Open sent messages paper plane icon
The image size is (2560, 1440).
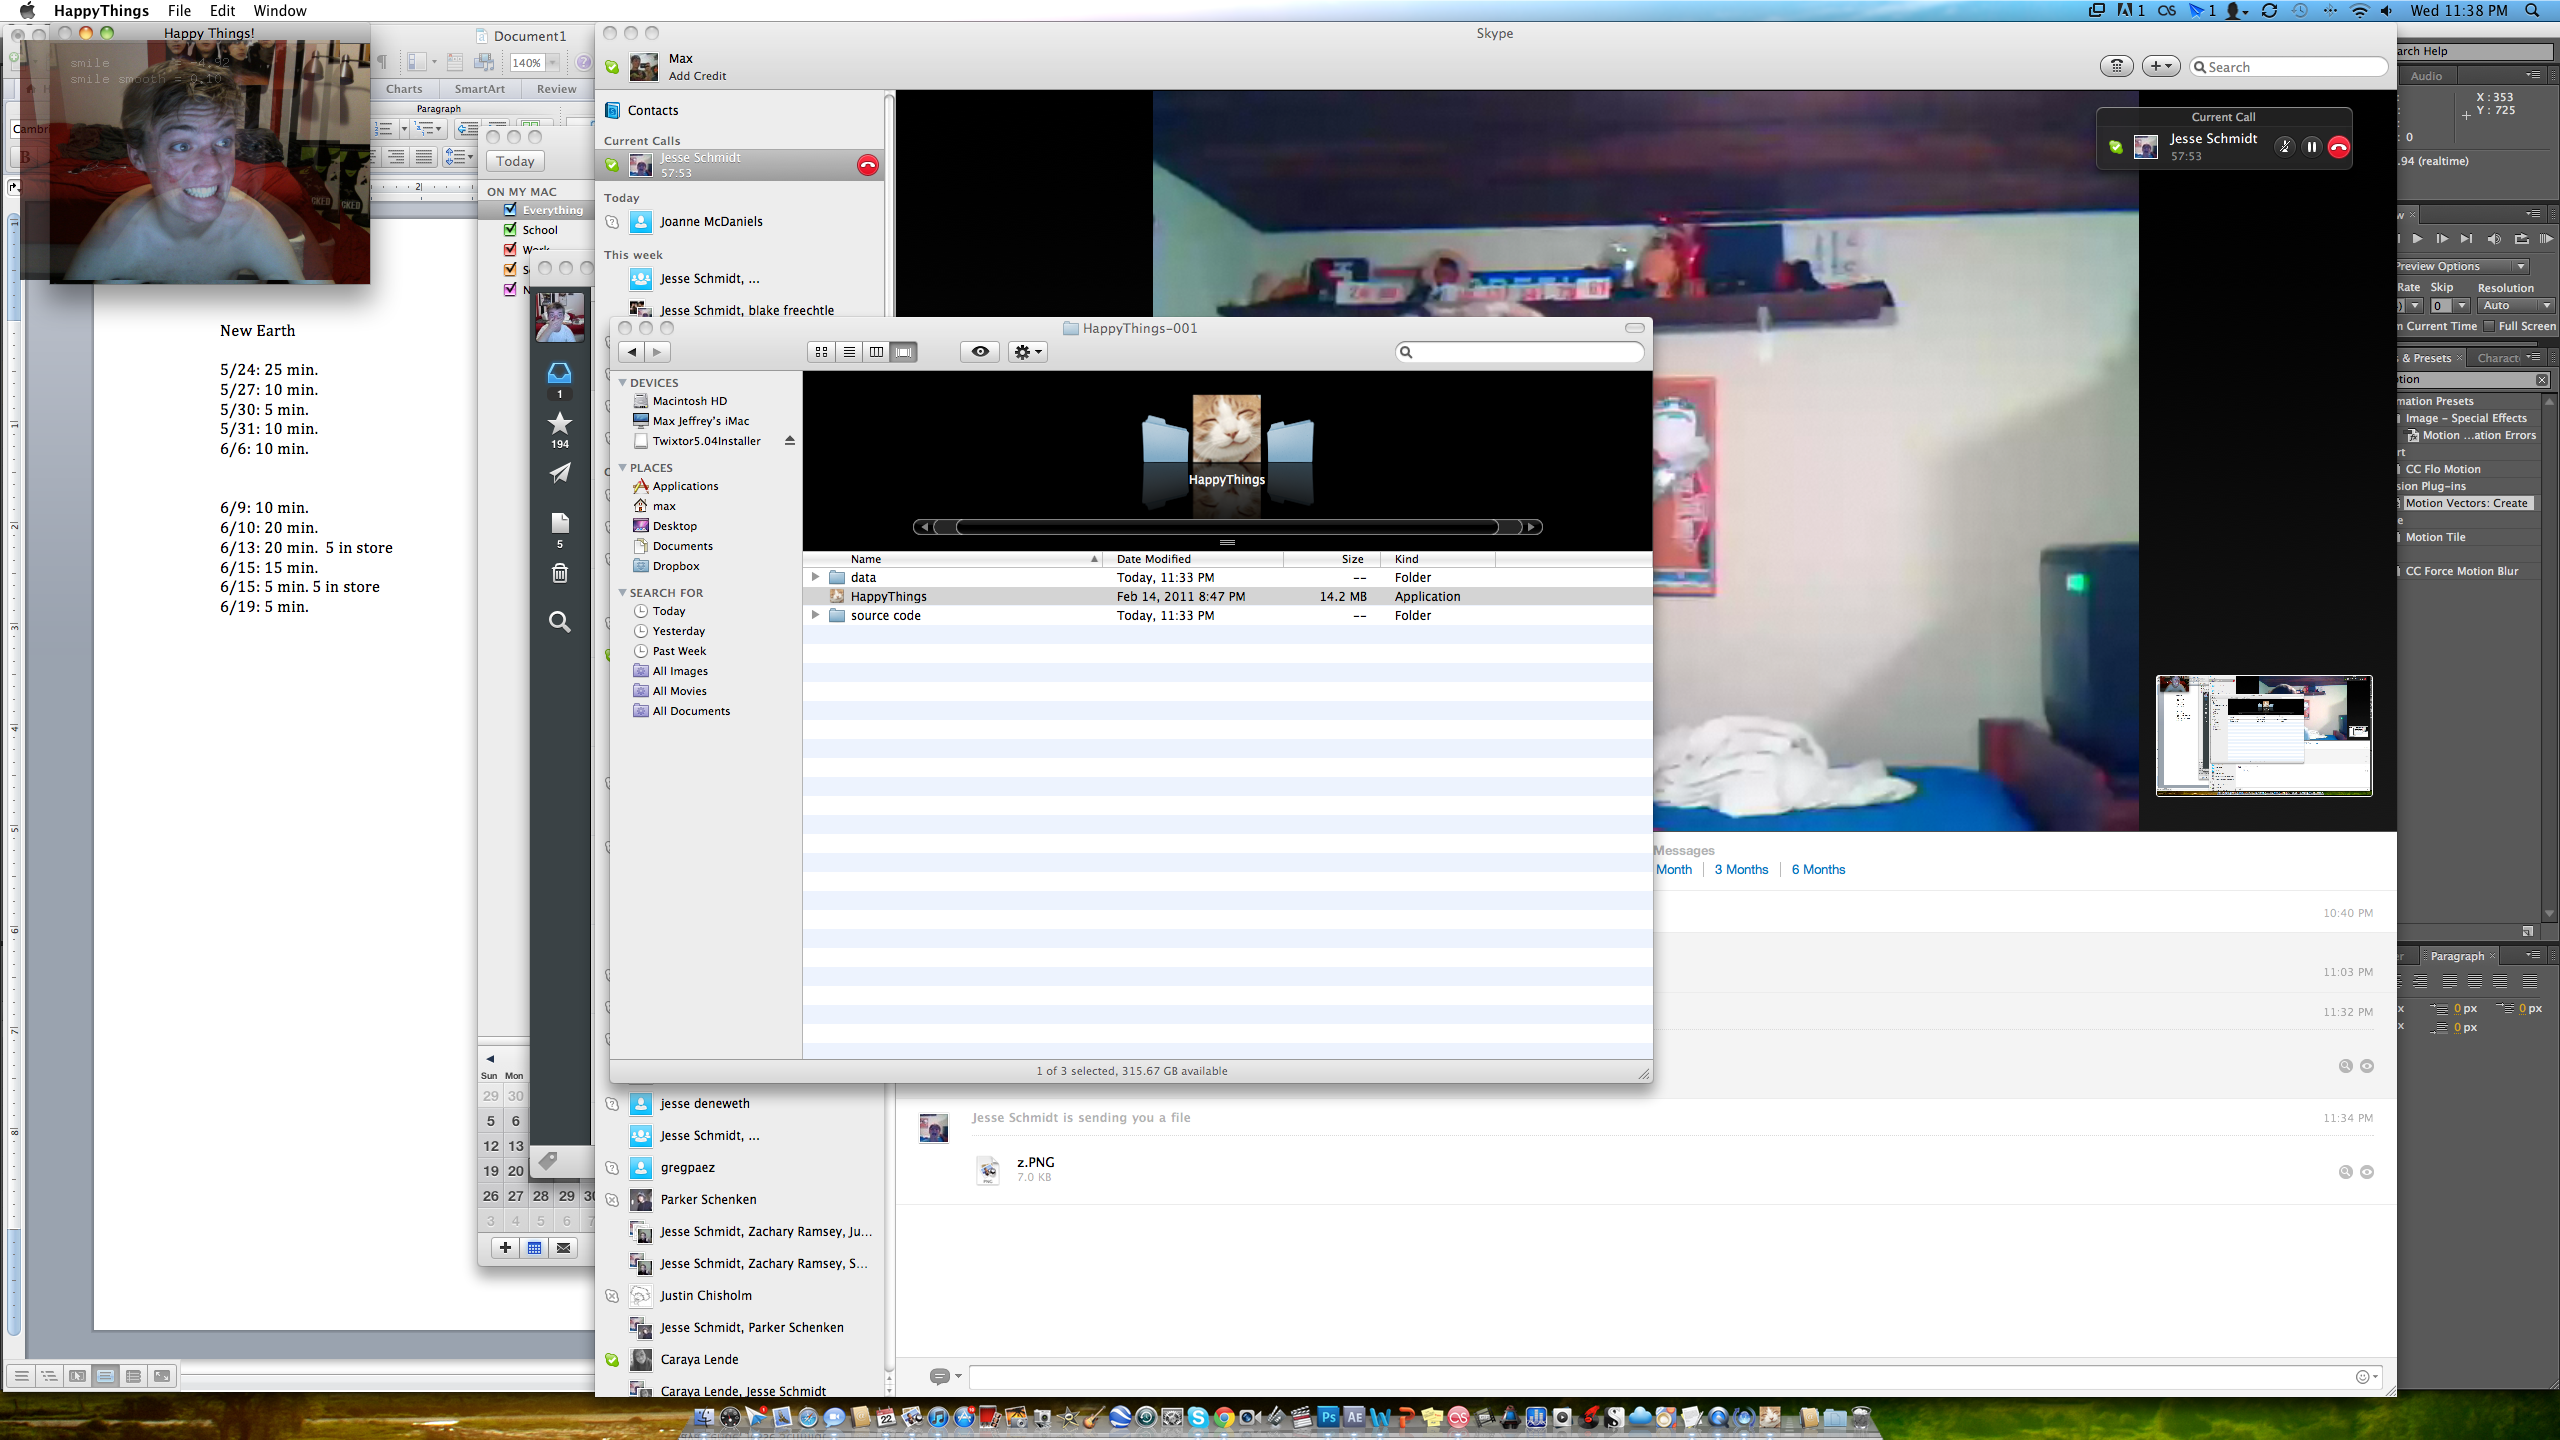[x=559, y=472]
